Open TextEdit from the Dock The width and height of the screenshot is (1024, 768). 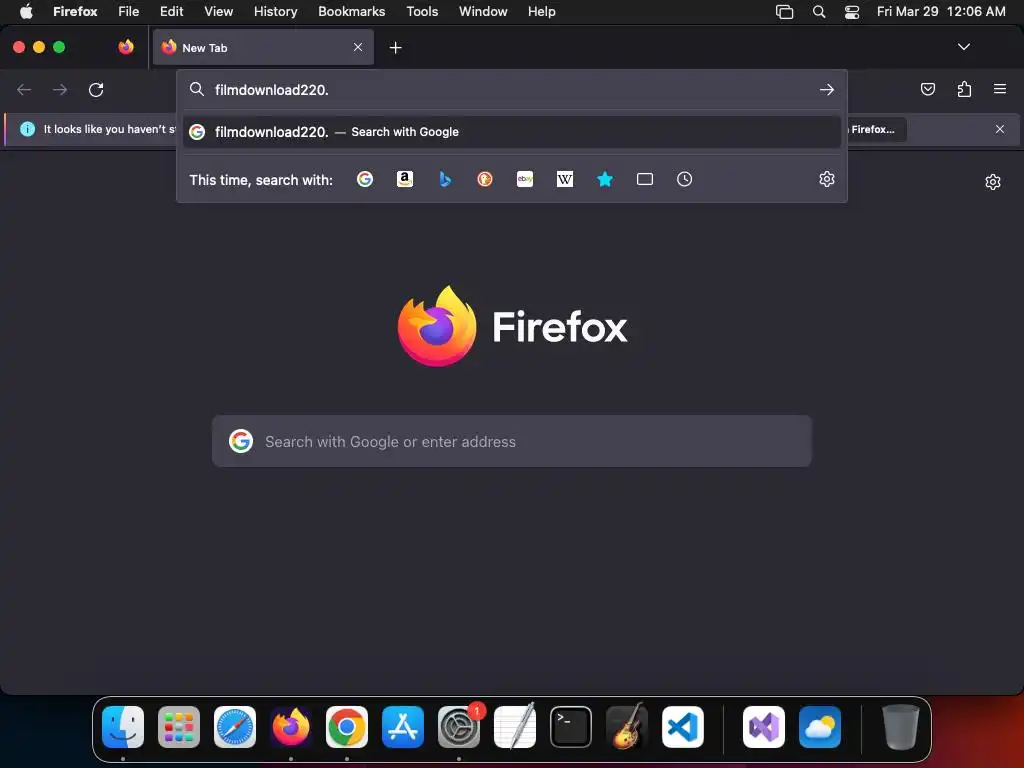(x=515, y=727)
